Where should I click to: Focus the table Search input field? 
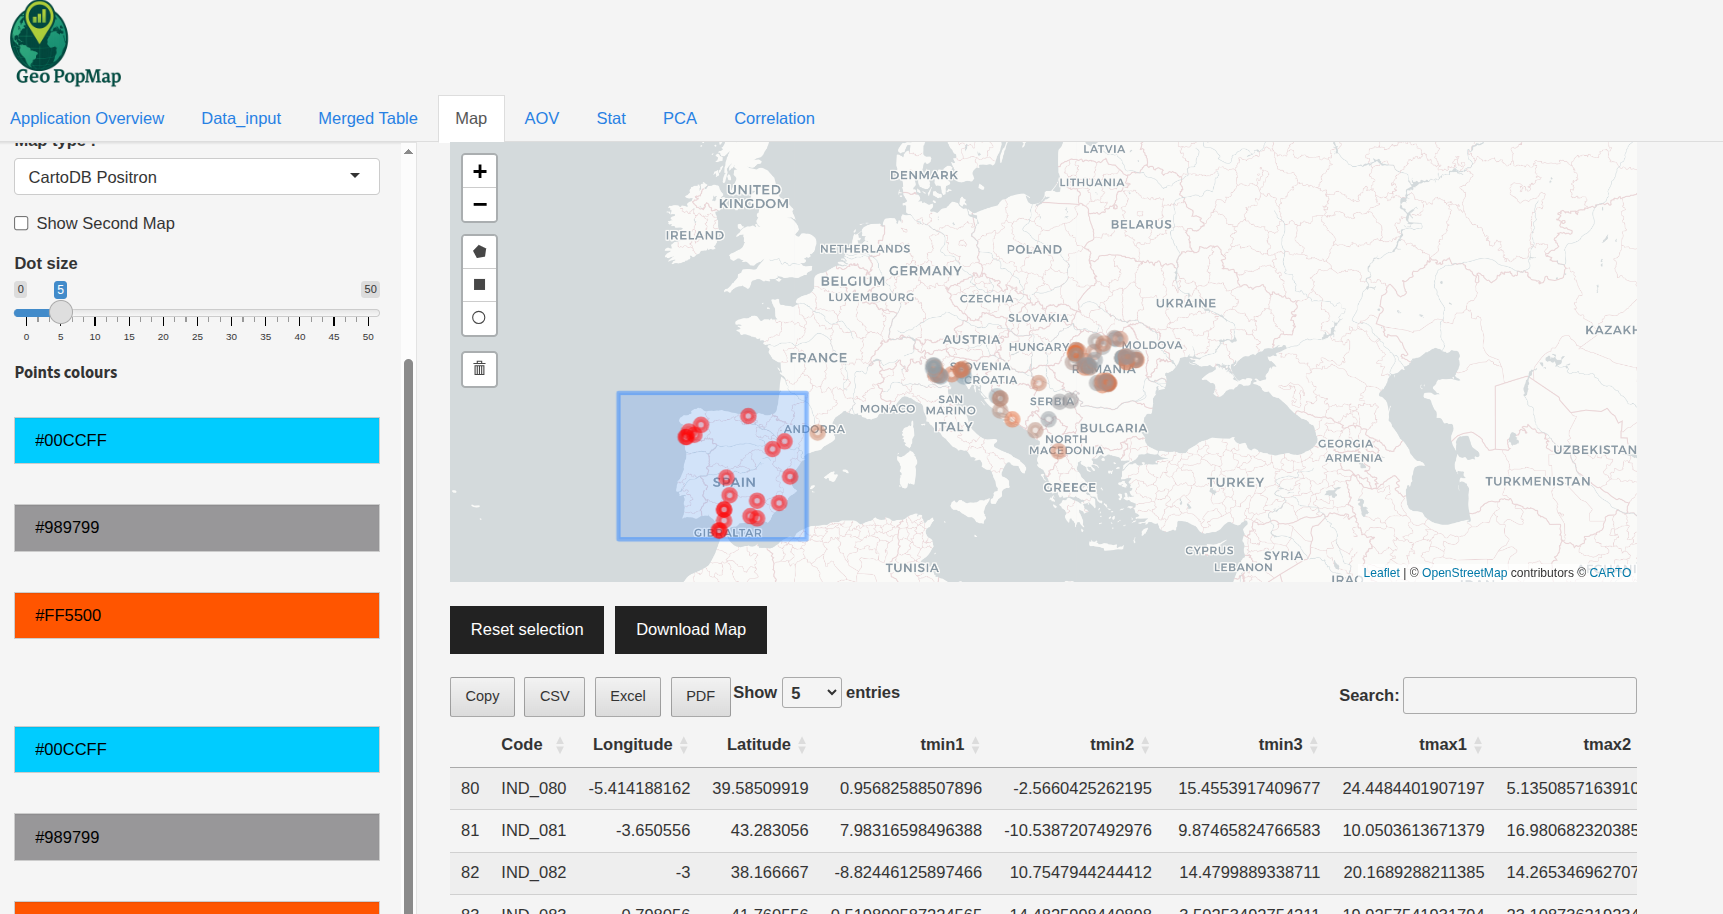pos(1519,696)
